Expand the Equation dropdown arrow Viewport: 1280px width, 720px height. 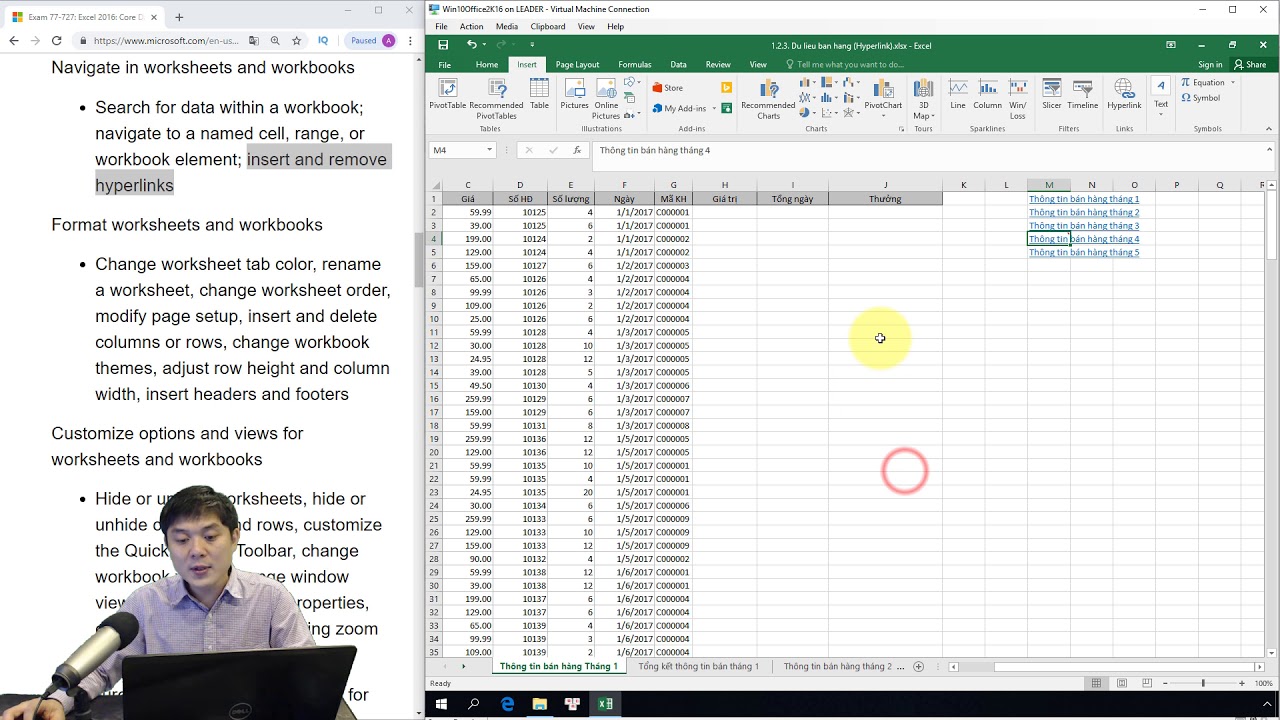pos(1232,82)
